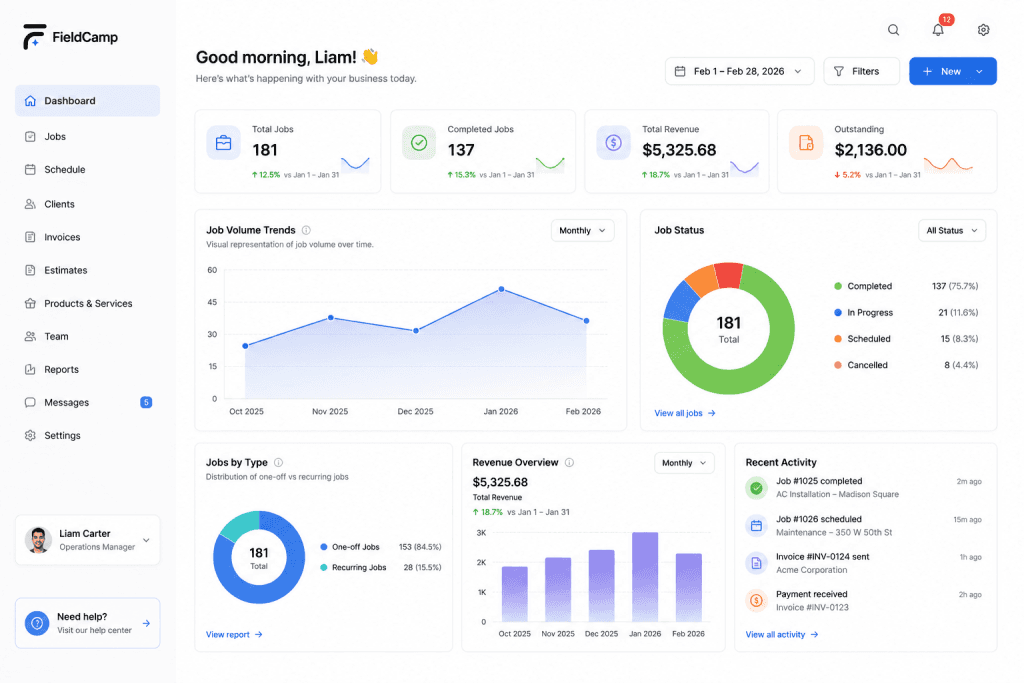Click the Recurring Jobs legend dot

point(323,567)
